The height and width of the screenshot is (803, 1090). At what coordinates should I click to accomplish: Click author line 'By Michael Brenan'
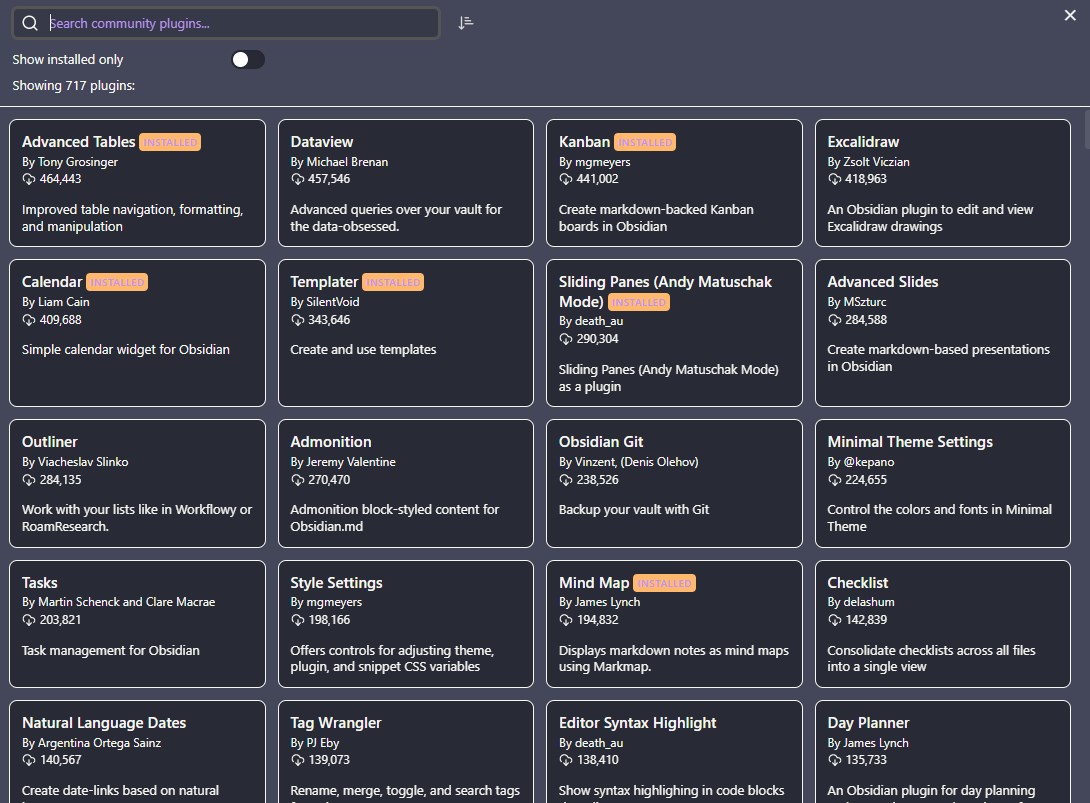339,162
